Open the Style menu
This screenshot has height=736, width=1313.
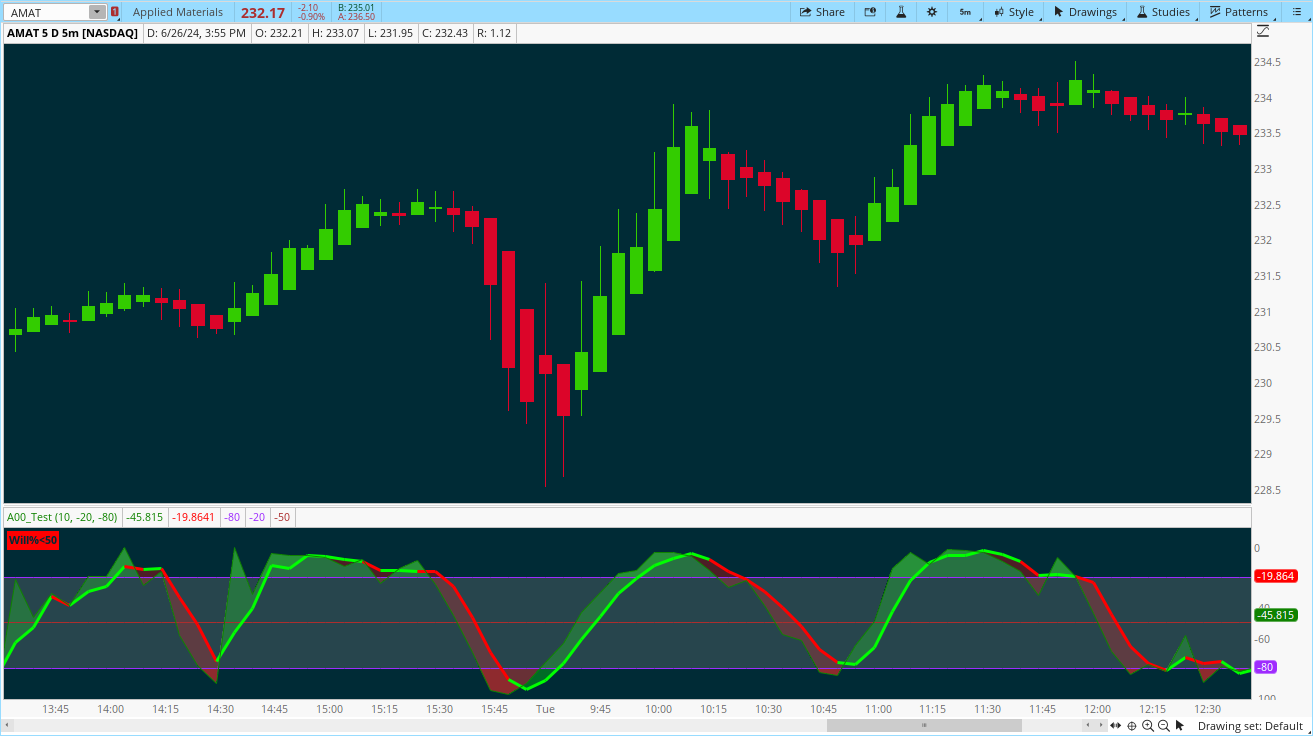1014,12
